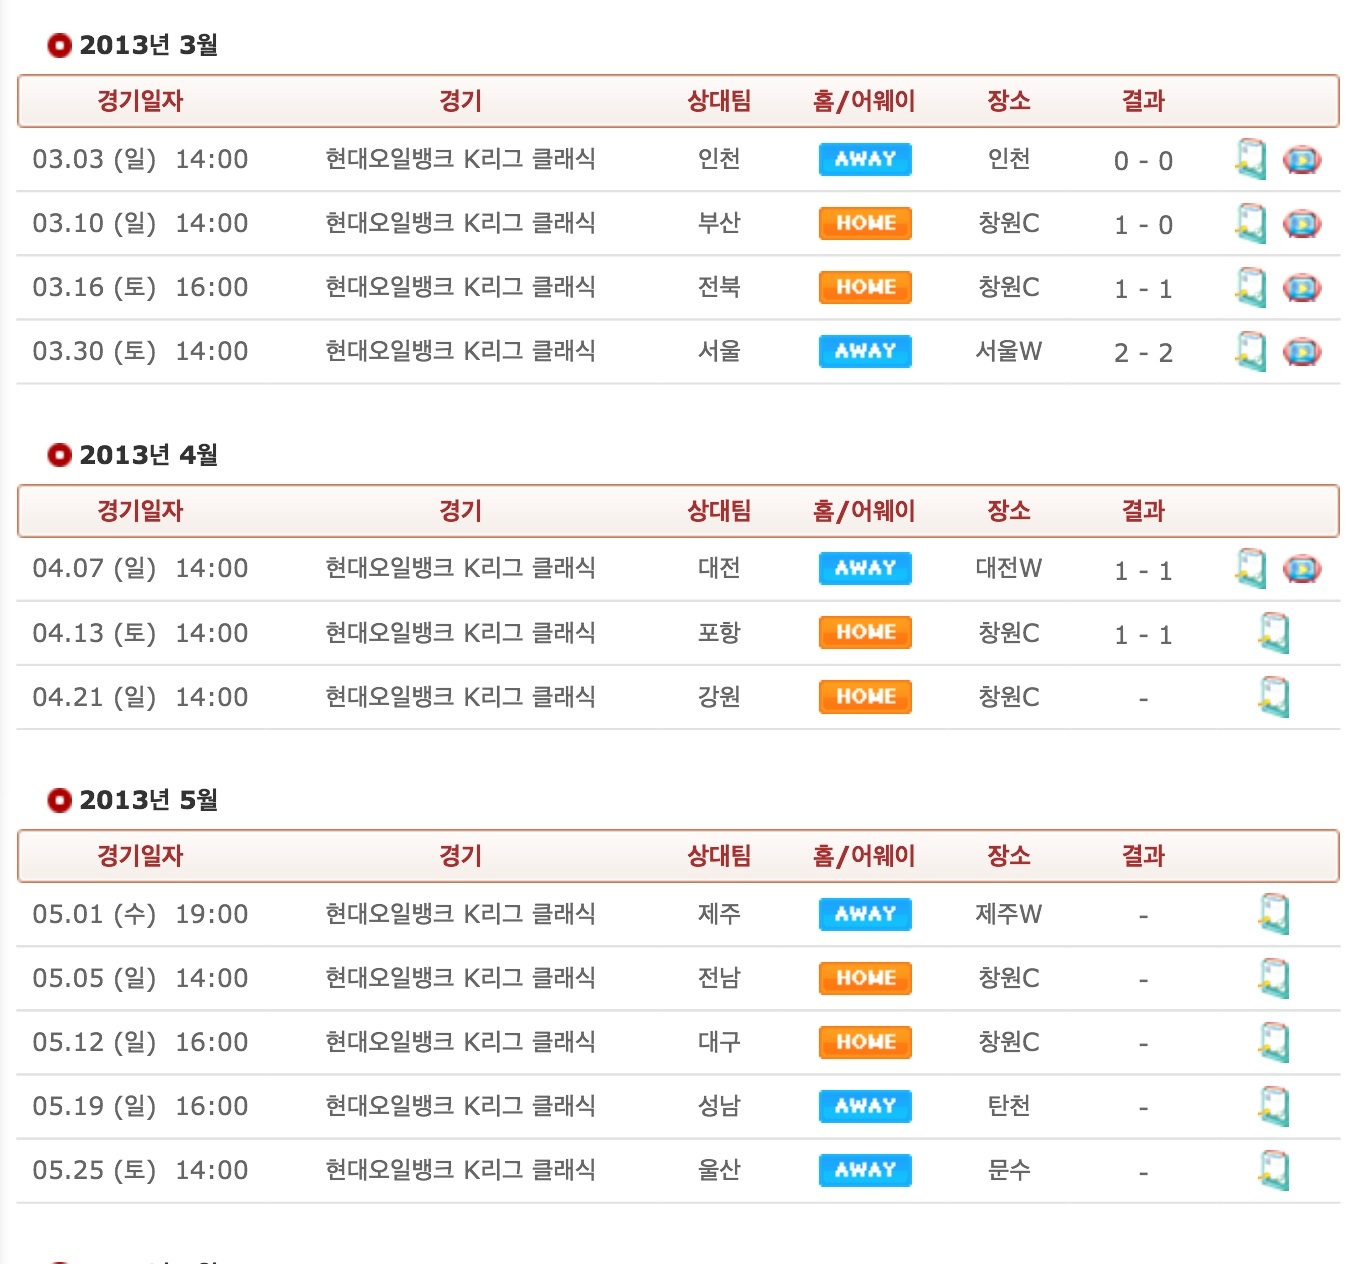The height and width of the screenshot is (1264, 1364).
Task: Click '상대팀' header in April table
Action: [719, 511]
